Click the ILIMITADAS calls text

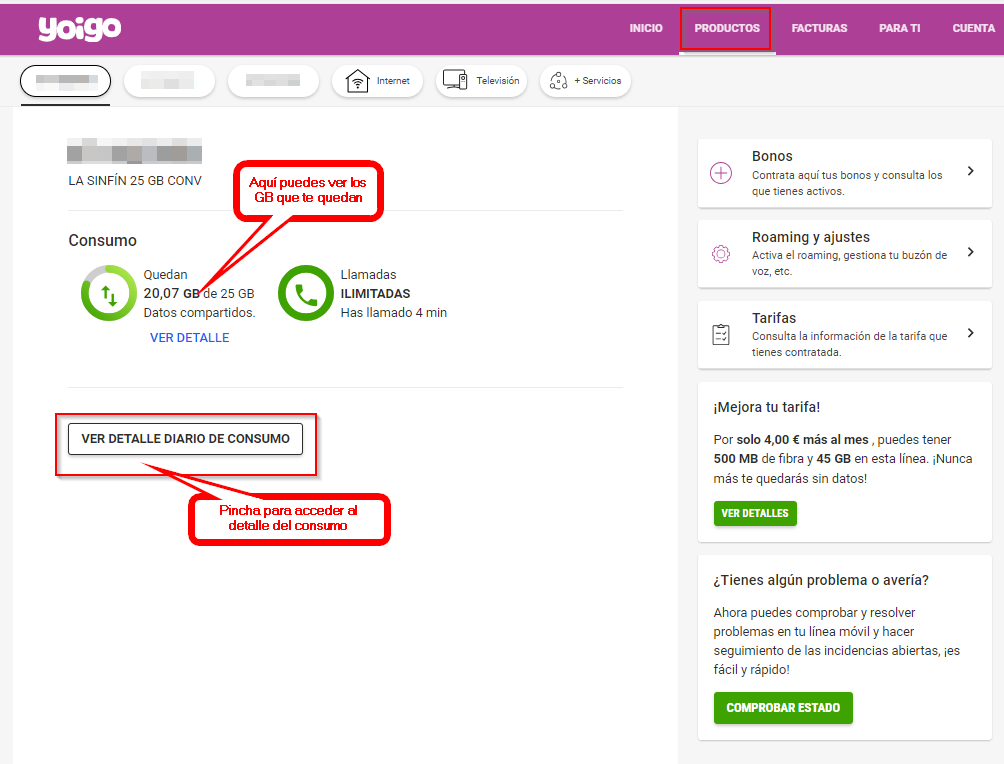pos(375,293)
